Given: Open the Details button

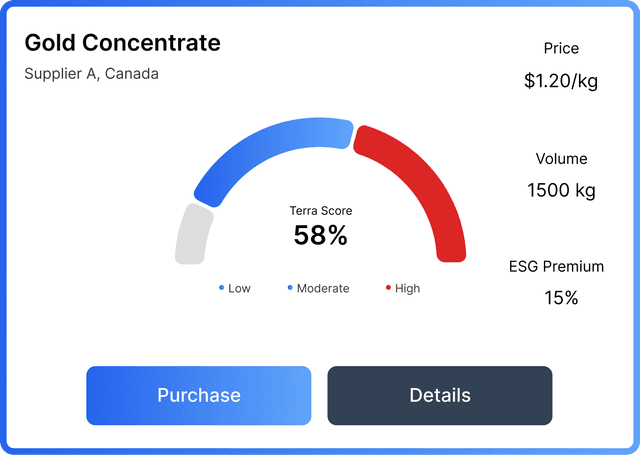Looking at the screenshot, I should (439, 395).
